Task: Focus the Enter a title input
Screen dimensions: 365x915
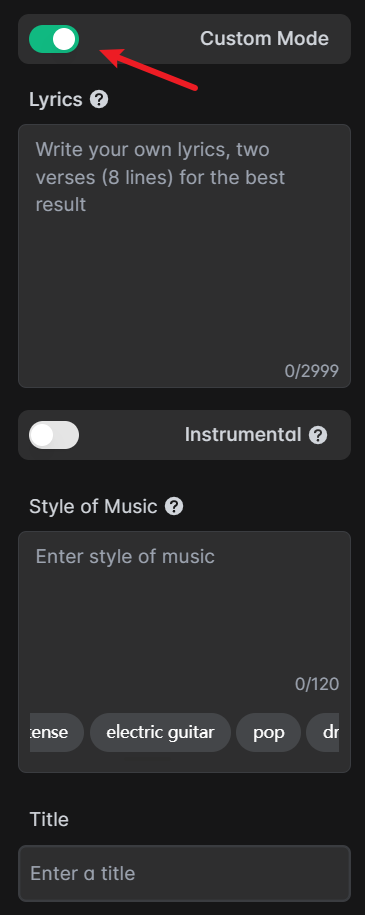Action: coord(184,873)
